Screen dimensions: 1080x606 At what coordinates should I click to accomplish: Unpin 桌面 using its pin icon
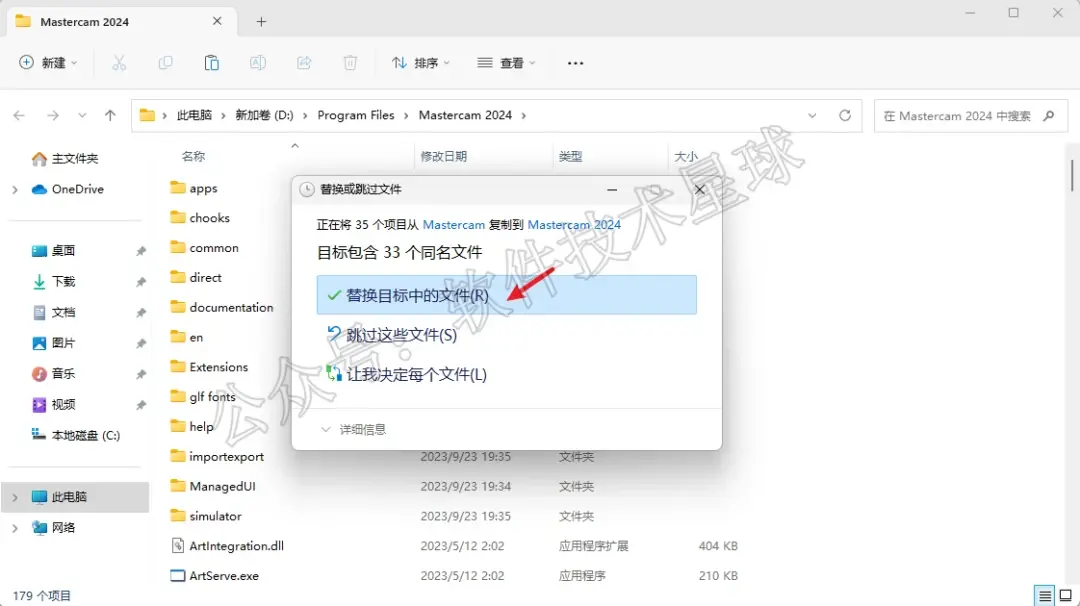pyautogui.click(x=141, y=251)
